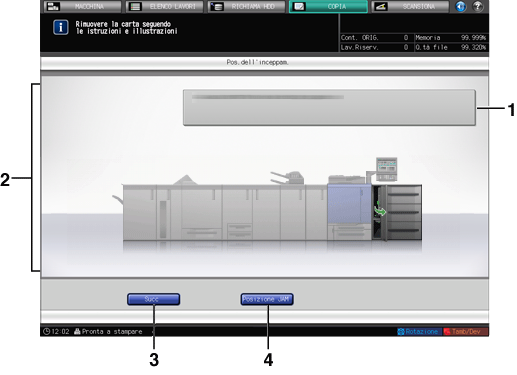517x375 pixels.
Task: Switch to the ELENCO LAVORI tab
Action: (x=164, y=6)
